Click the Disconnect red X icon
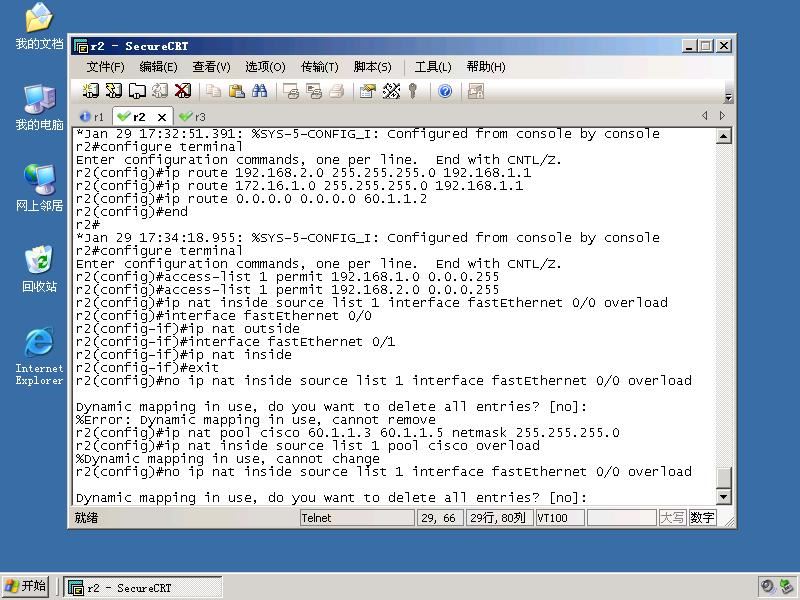Viewport: 800px width, 600px height. (x=183, y=91)
